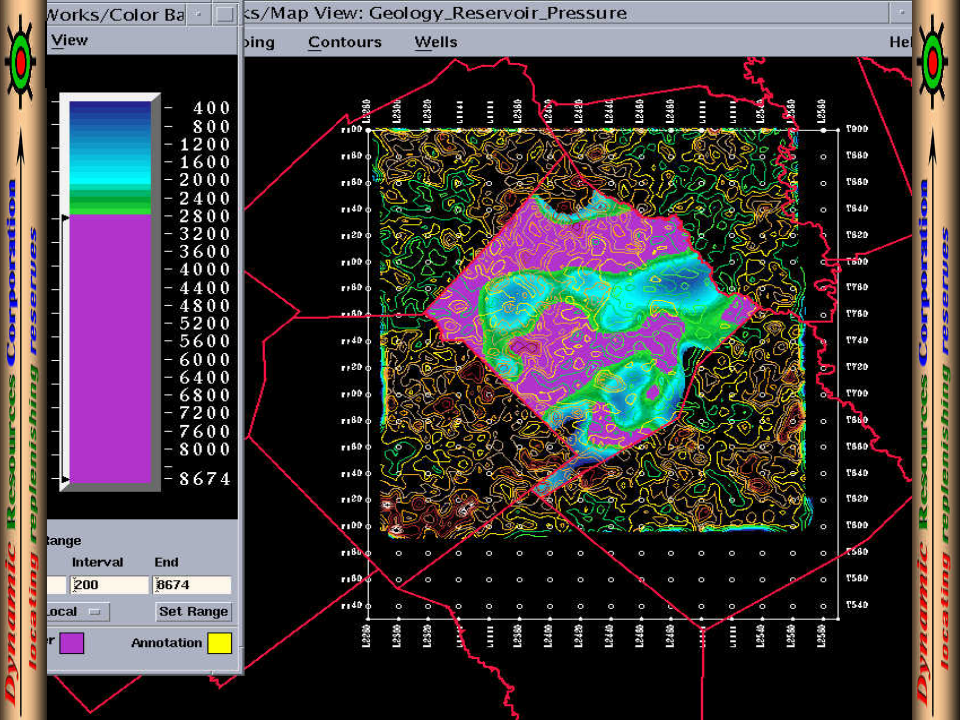Open the Wells menu
960x720 pixels.
[436, 42]
